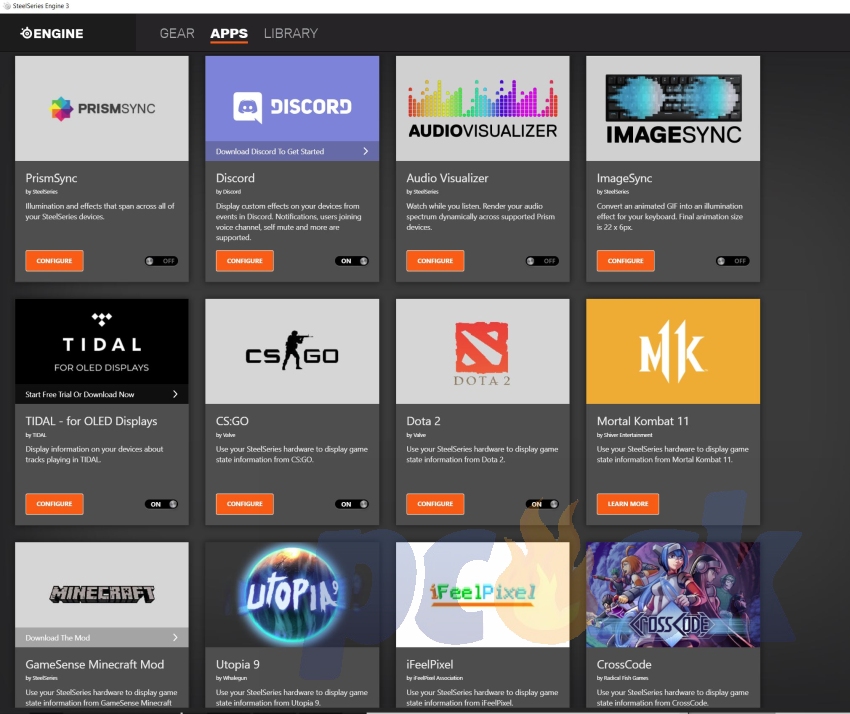Enable the ImageSync toggle

[x=732, y=261]
